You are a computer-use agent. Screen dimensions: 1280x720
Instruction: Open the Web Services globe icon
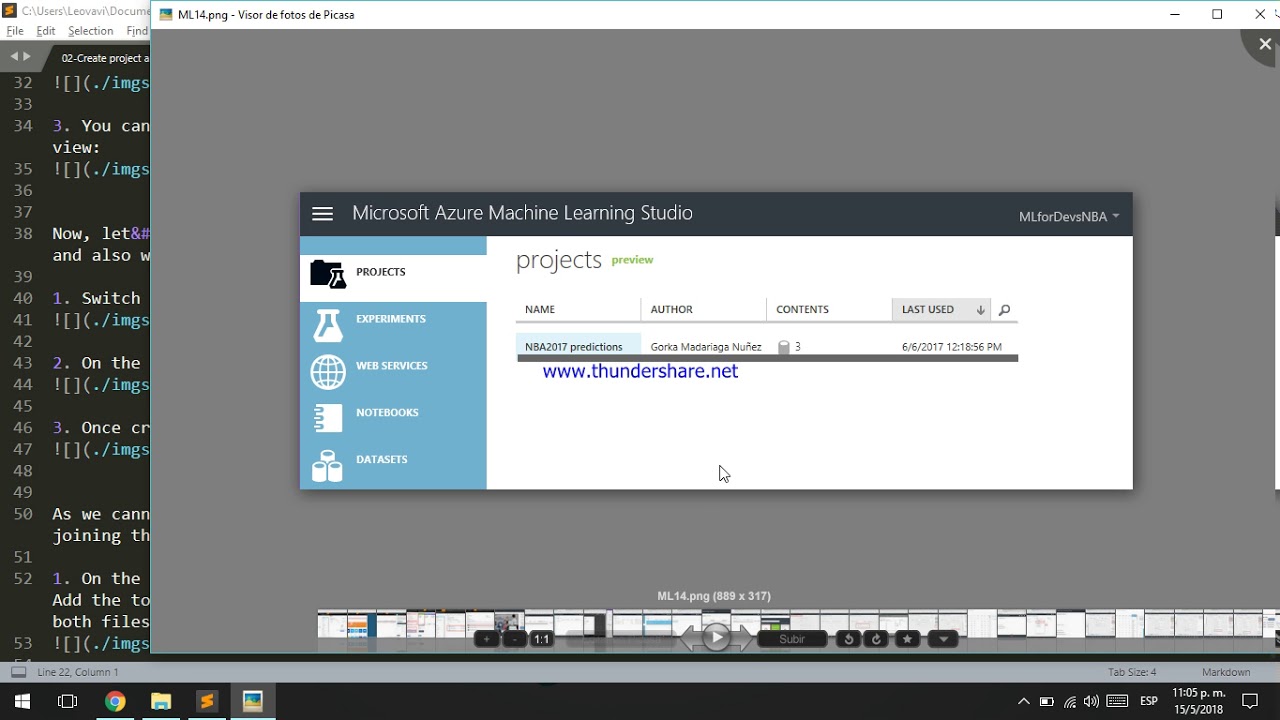(x=328, y=371)
